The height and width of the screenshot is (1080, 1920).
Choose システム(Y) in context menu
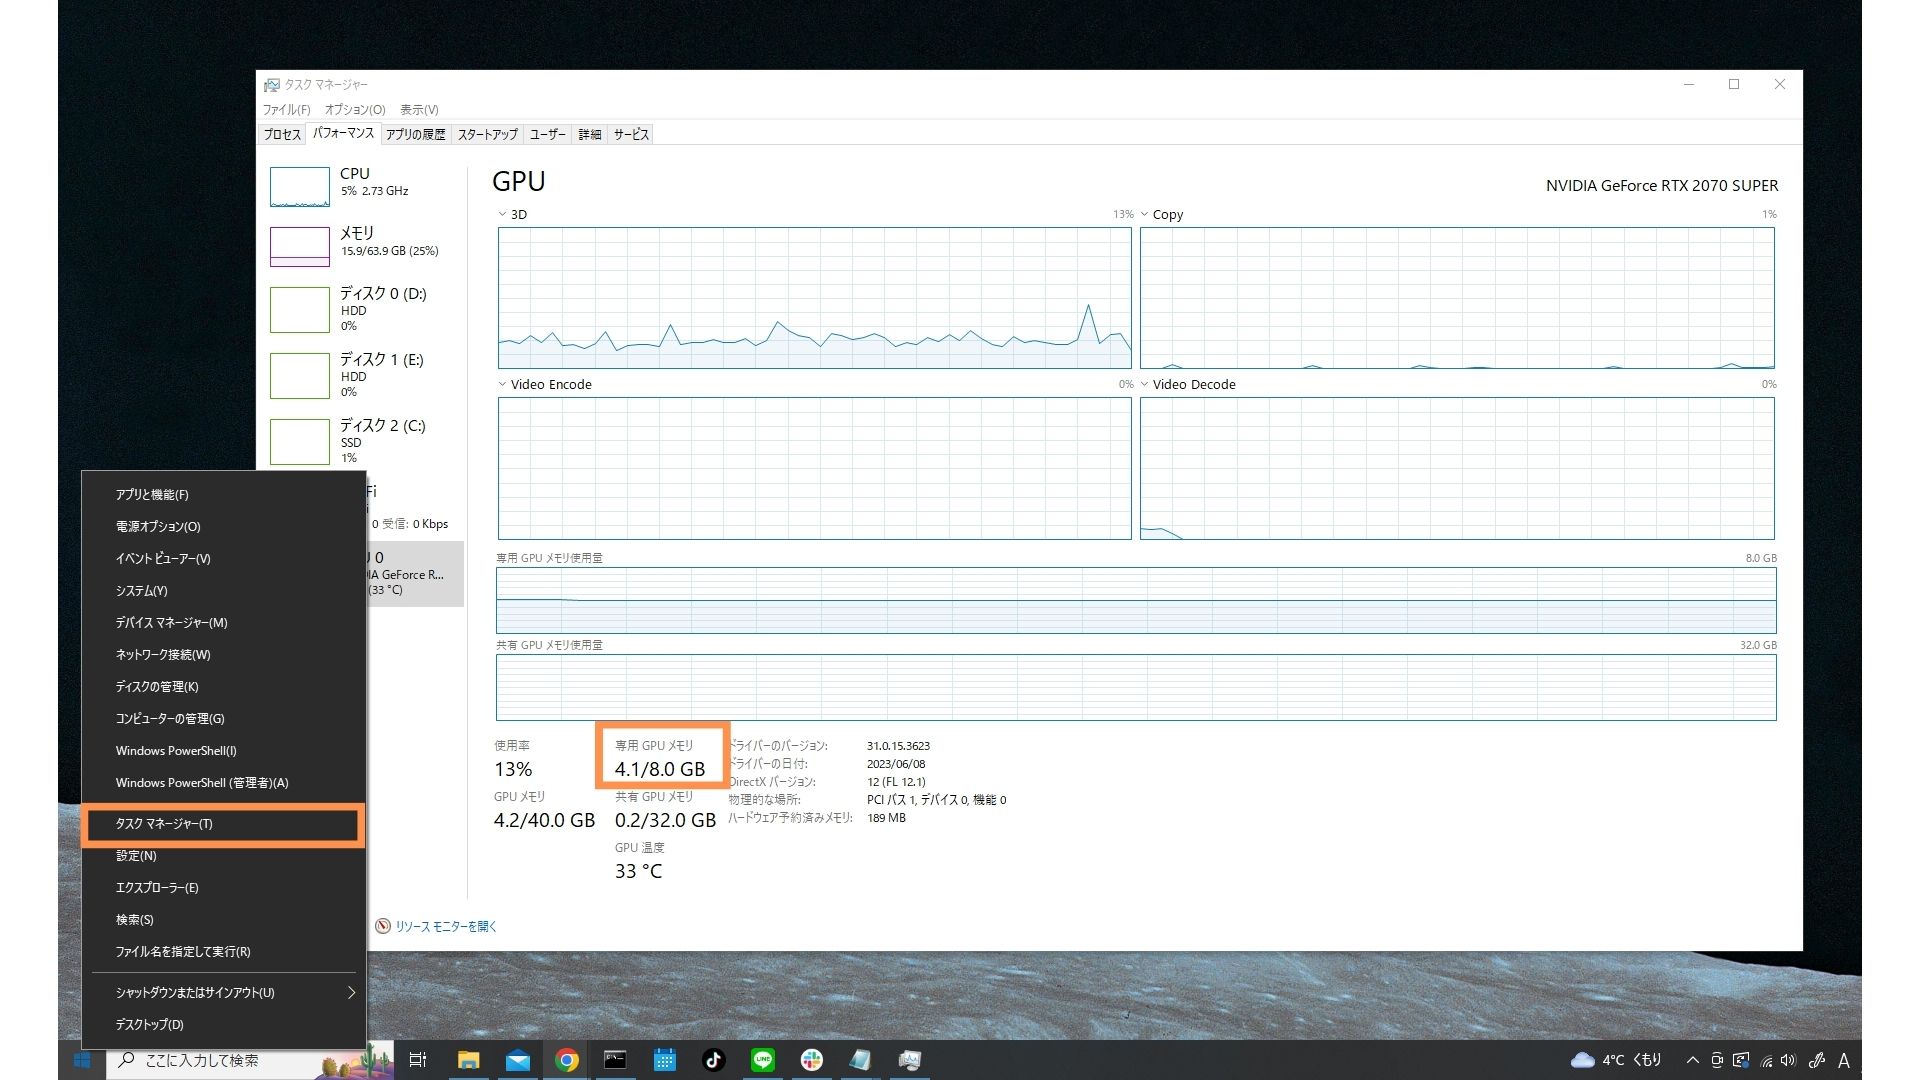point(224,590)
